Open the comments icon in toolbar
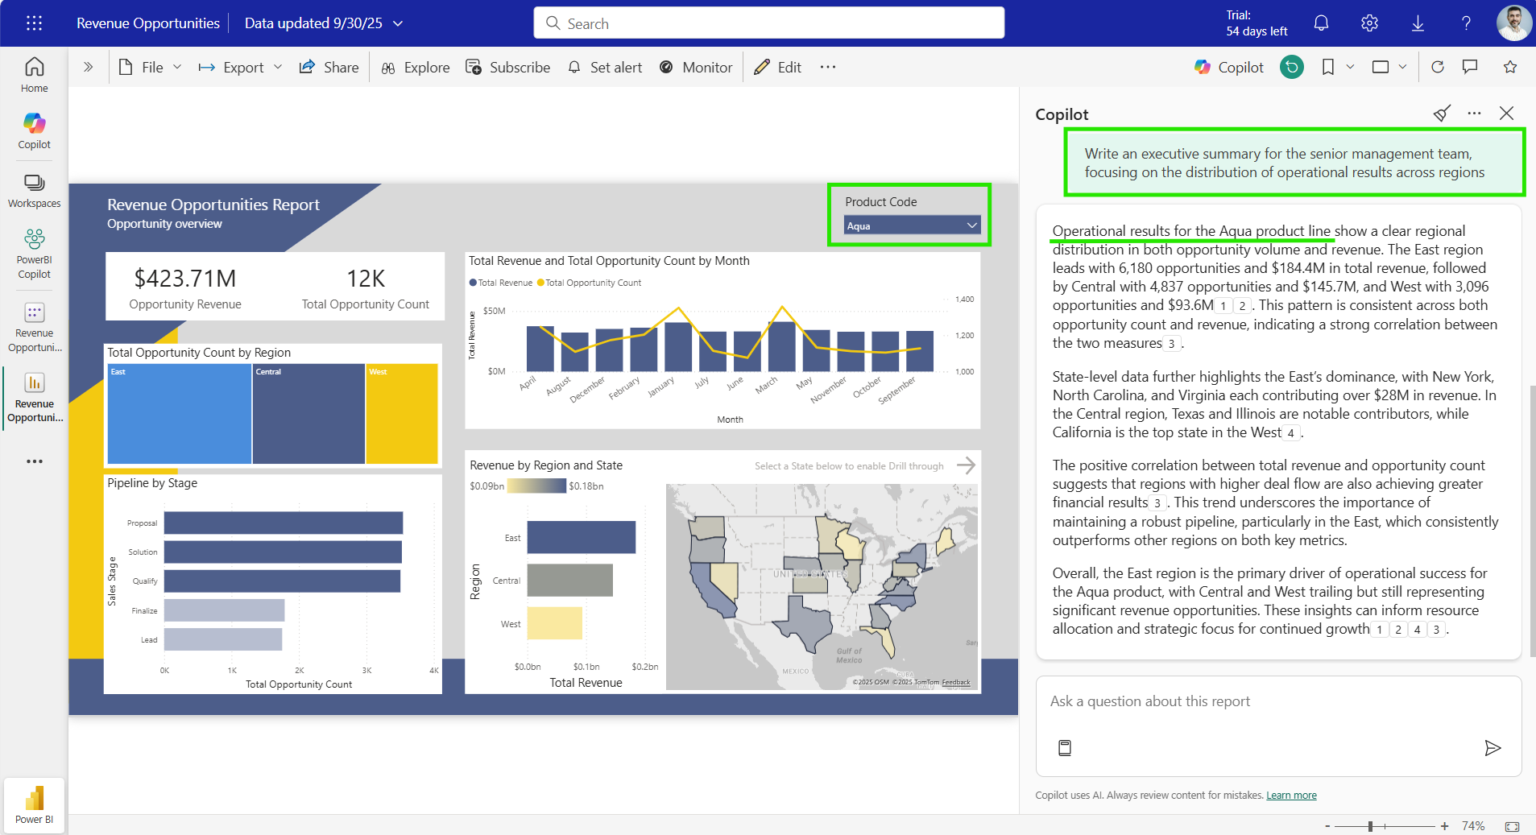The width and height of the screenshot is (1536, 835). point(1470,67)
